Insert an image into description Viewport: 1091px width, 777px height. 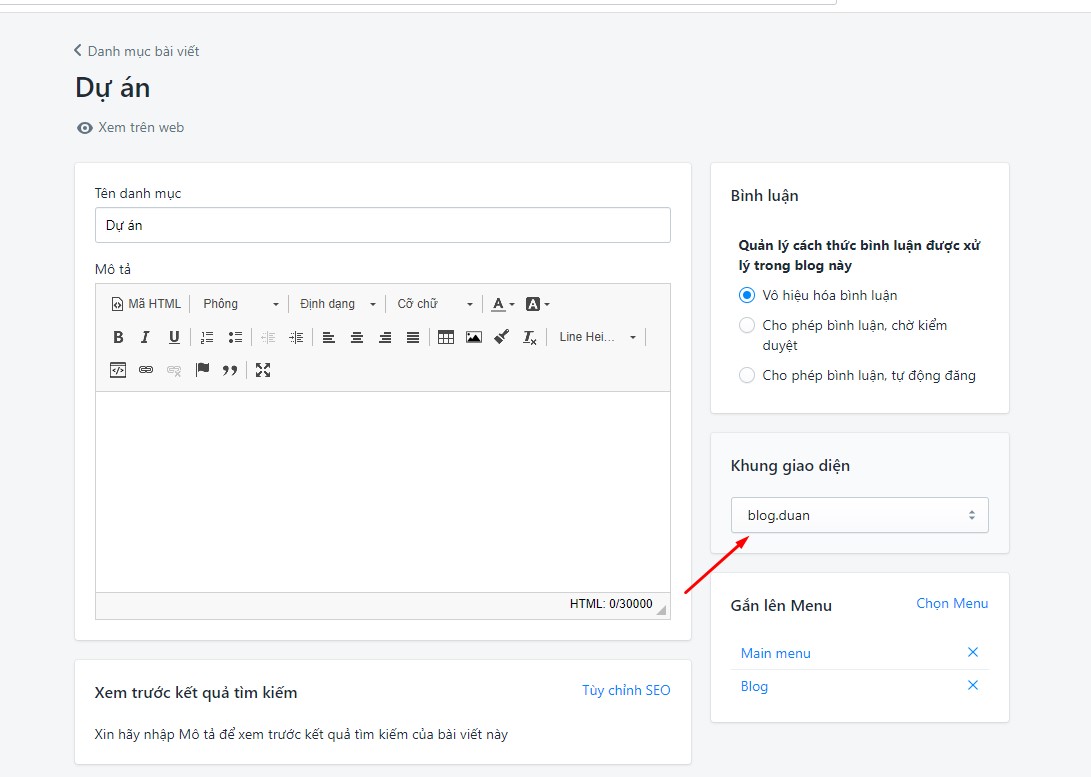click(474, 337)
